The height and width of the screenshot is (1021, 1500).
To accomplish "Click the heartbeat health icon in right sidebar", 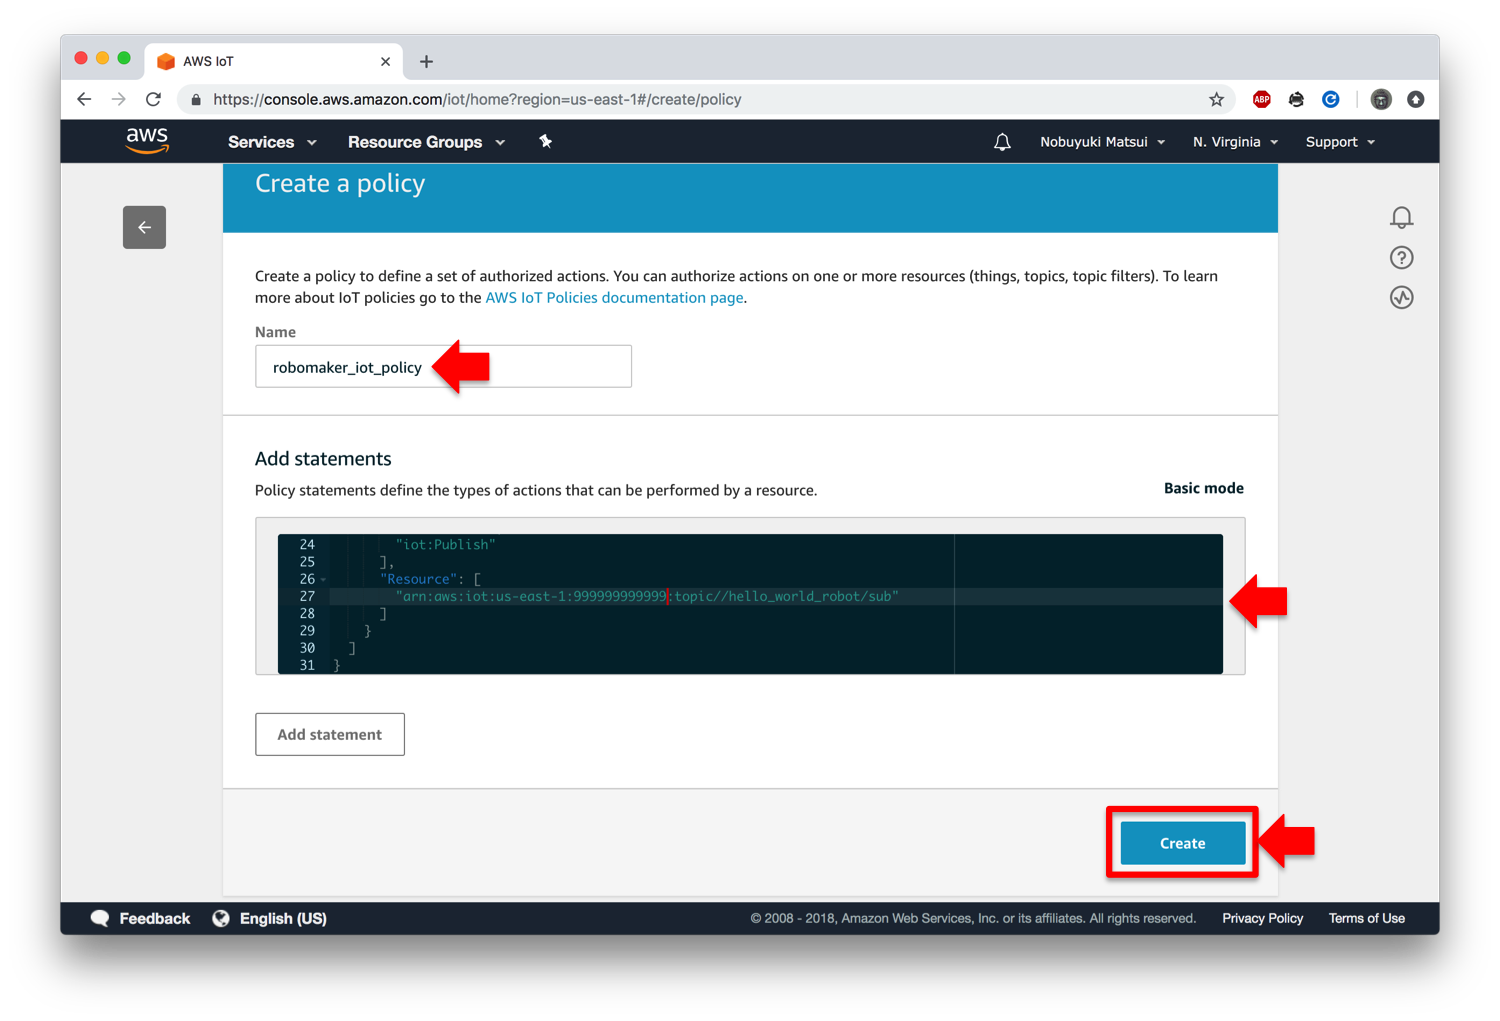I will (x=1401, y=297).
